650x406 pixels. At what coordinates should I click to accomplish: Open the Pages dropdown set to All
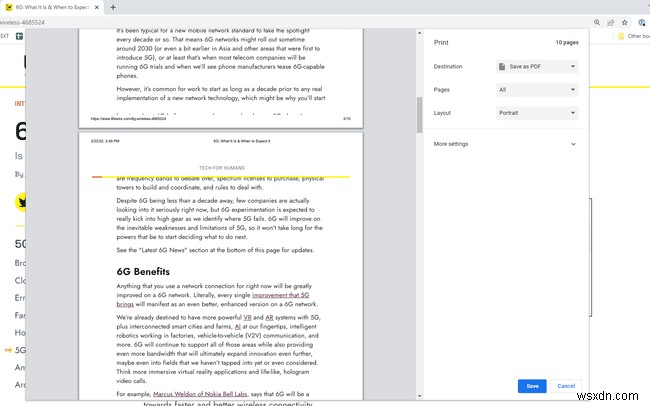click(x=537, y=90)
